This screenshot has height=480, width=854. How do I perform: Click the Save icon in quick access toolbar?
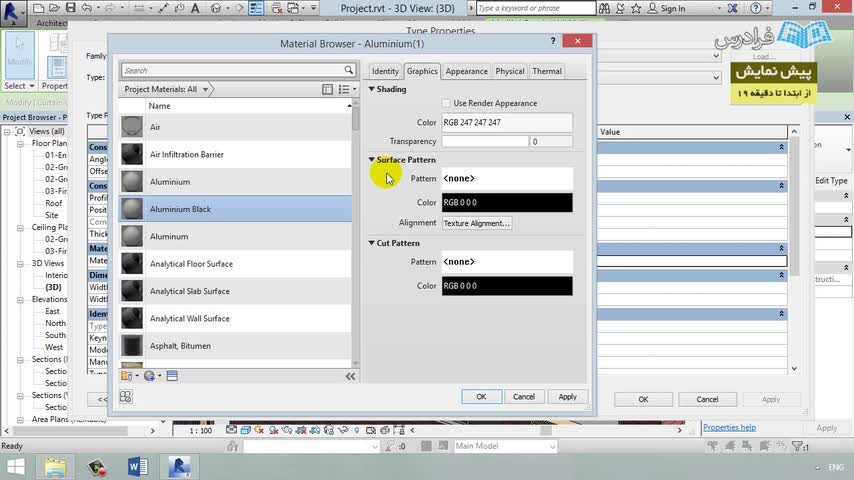pos(70,8)
